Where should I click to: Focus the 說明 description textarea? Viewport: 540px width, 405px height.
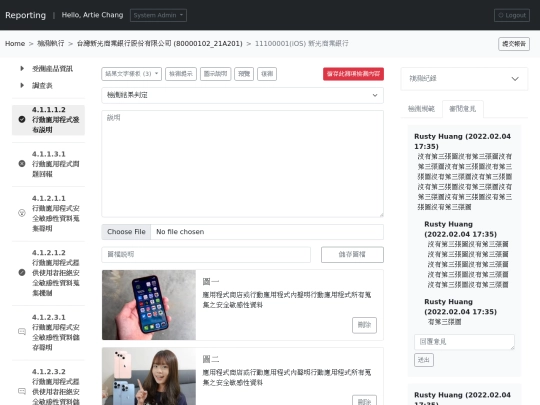click(x=242, y=164)
